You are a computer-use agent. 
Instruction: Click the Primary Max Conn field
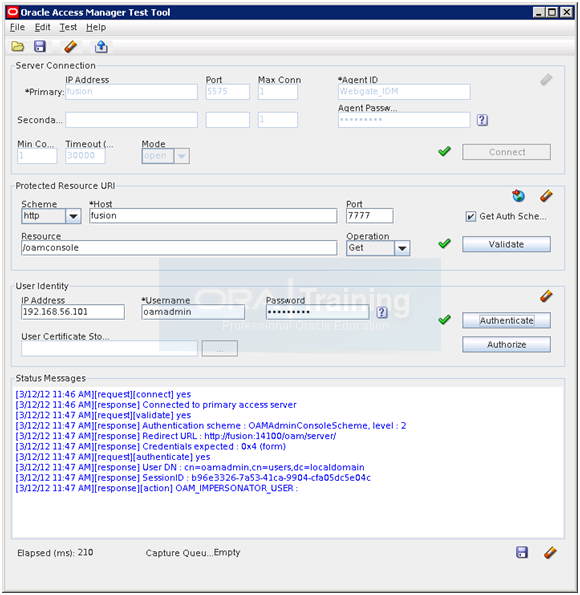278,92
